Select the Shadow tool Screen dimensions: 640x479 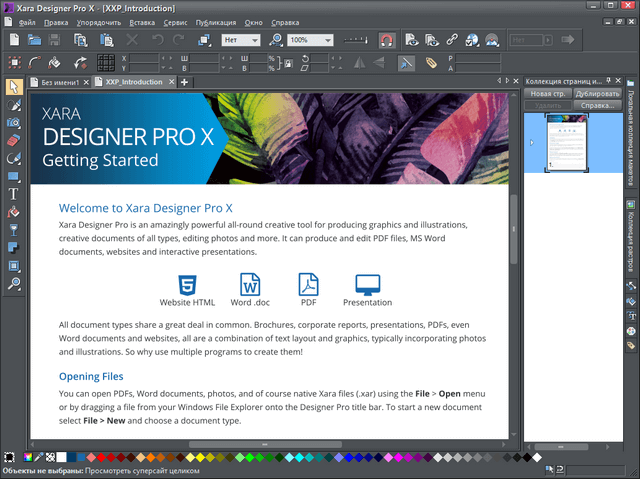pos(14,247)
